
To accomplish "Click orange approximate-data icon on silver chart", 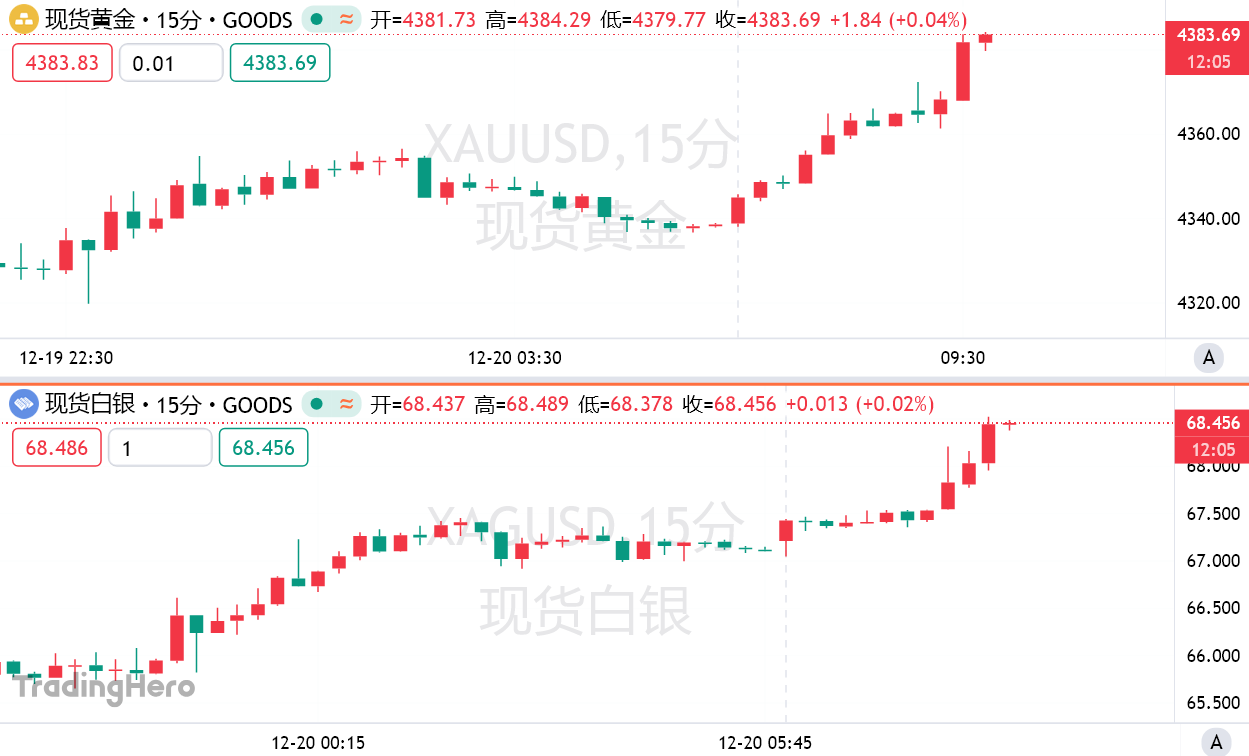I will point(346,404).
